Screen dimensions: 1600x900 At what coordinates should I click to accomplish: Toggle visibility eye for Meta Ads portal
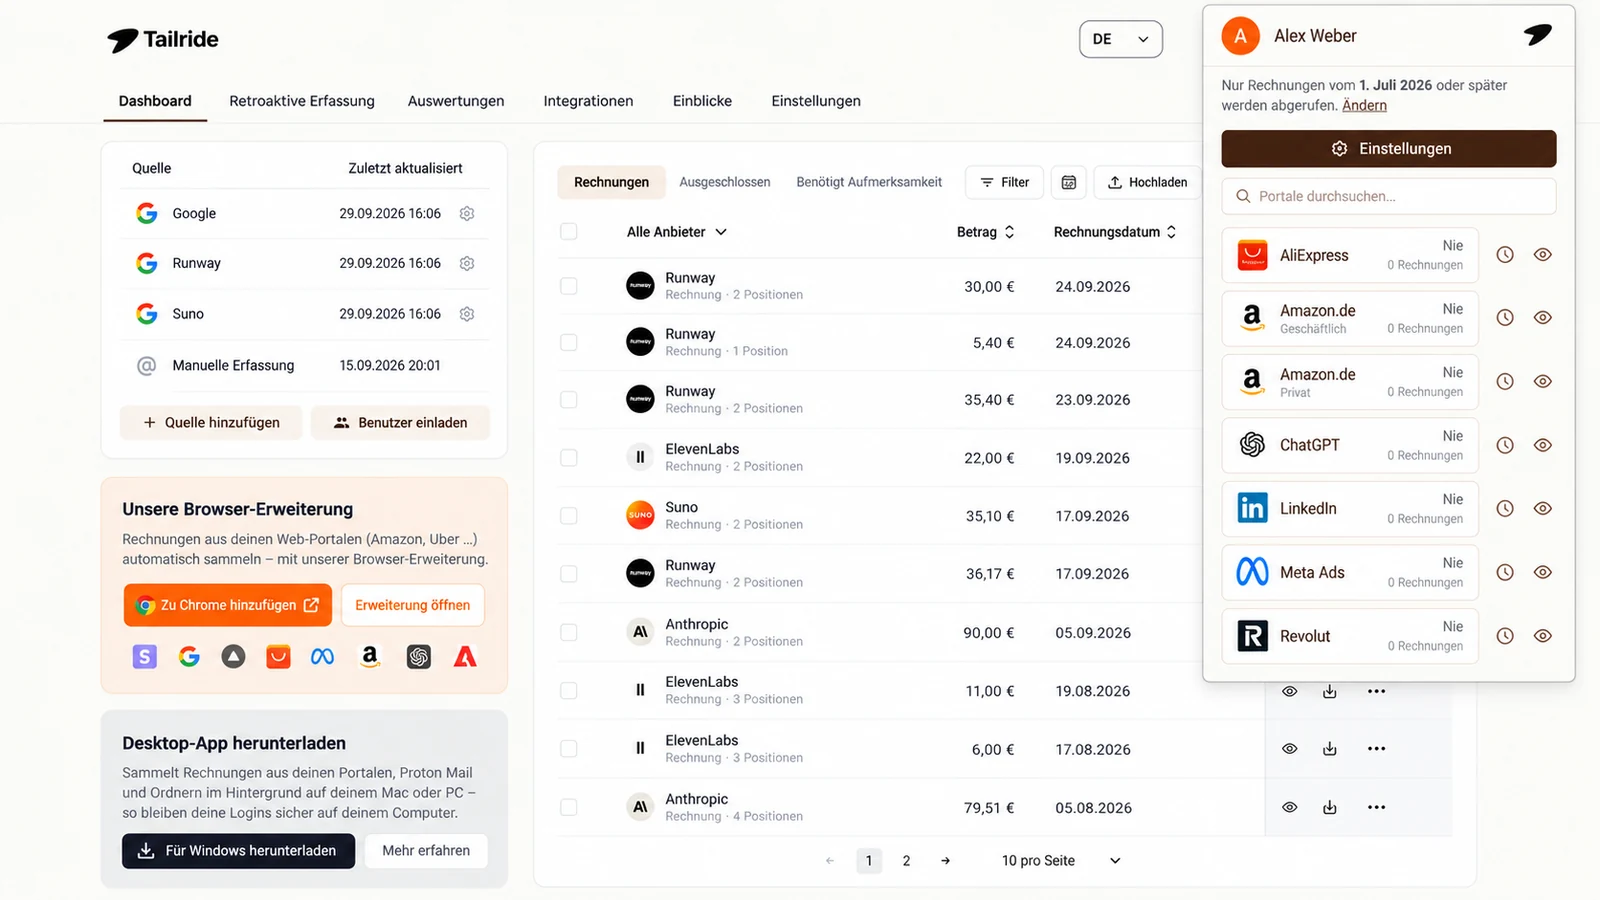[x=1543, y=572]
